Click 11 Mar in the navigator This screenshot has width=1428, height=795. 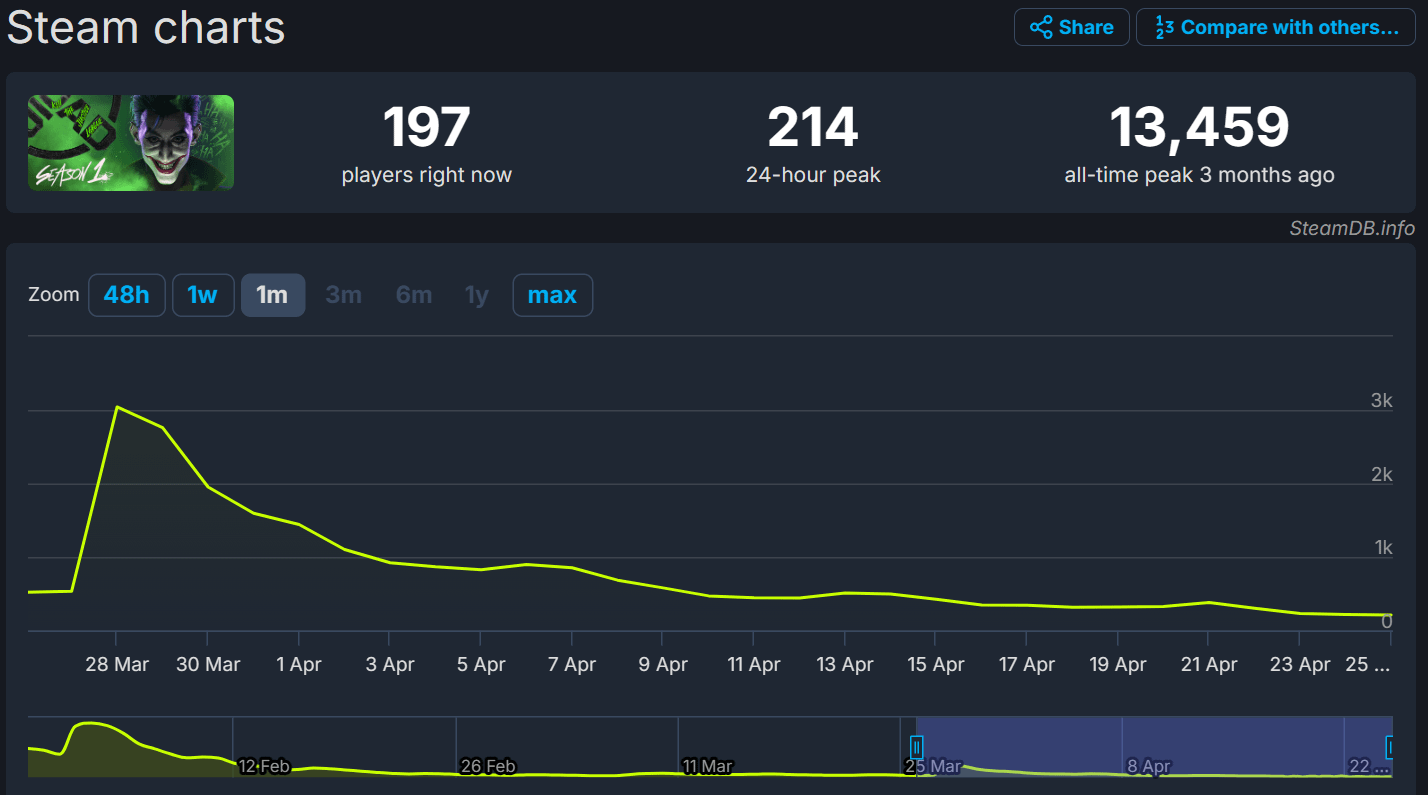pyautogui.click(x=708, y=767)
